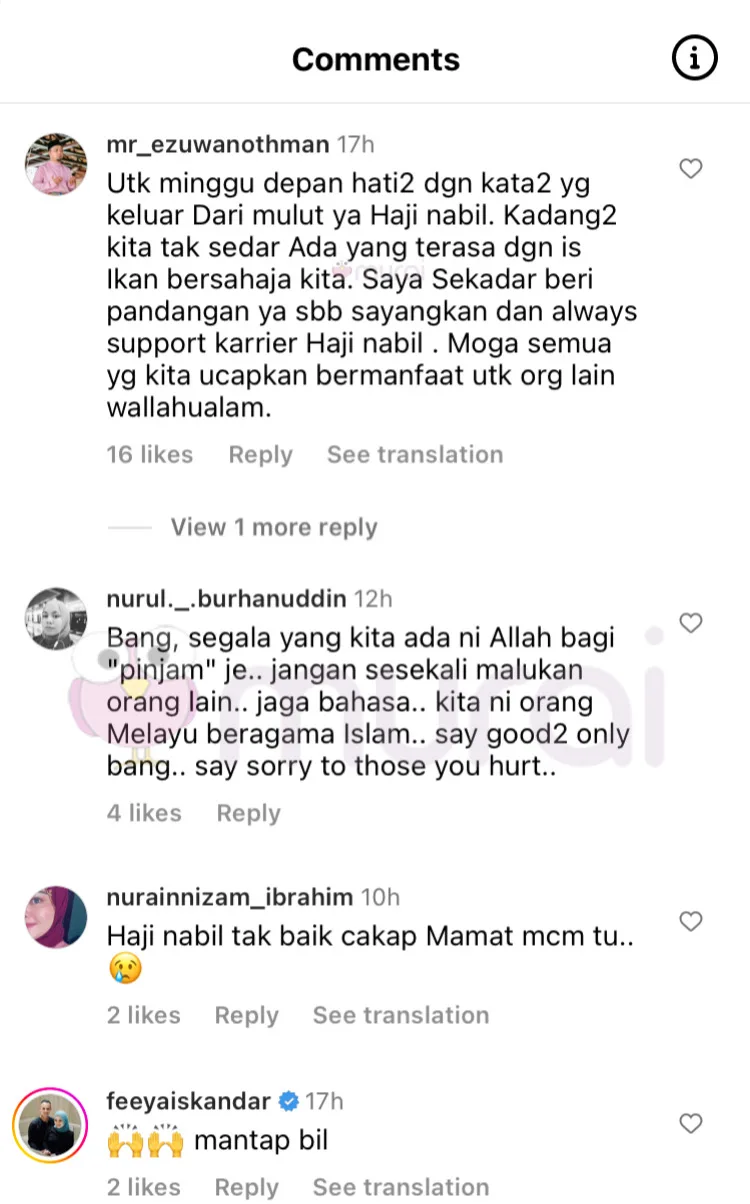The image size is (750, 1204).
Task: Open mr_ezuwanothman's profile picture
Action: pyautogui.click(x=56, y=163)
